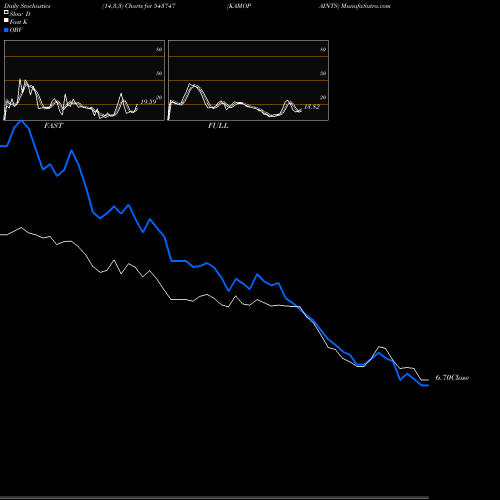Click the OBV legend label
Viewport: 500px width, 500px height.
coord(16,30)
